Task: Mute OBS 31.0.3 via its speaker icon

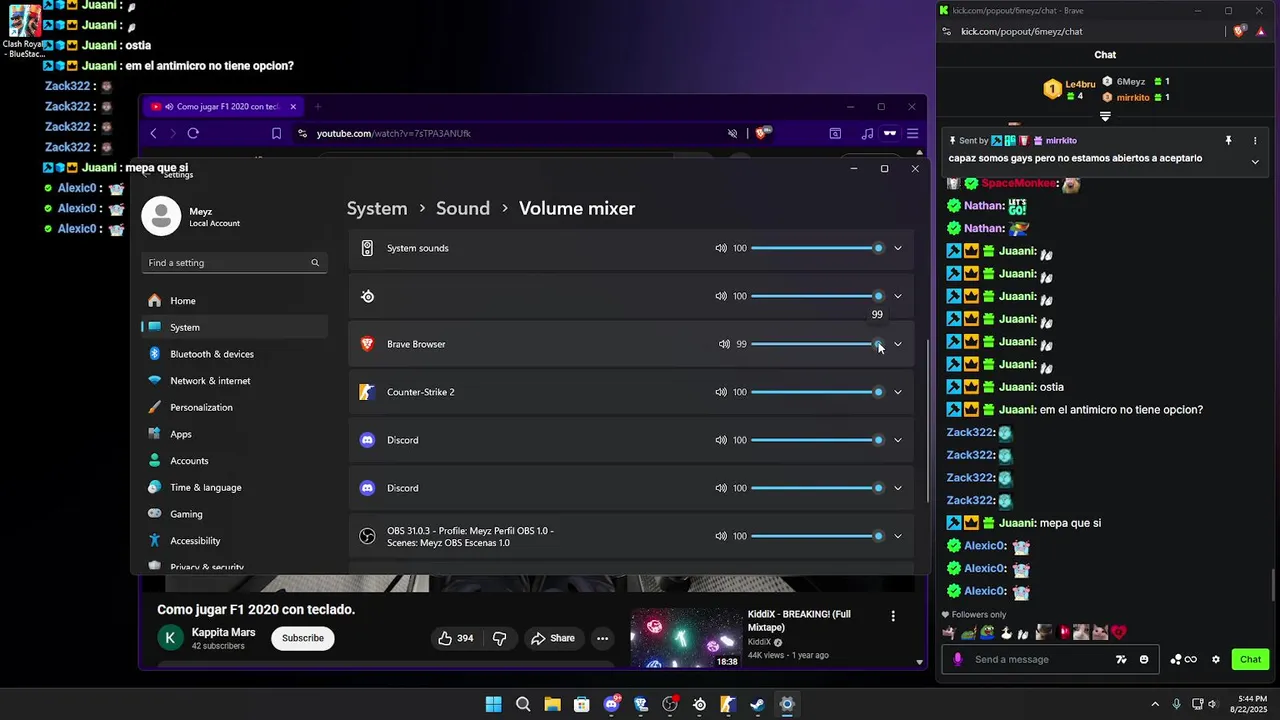Action: [x=721, y=536]
